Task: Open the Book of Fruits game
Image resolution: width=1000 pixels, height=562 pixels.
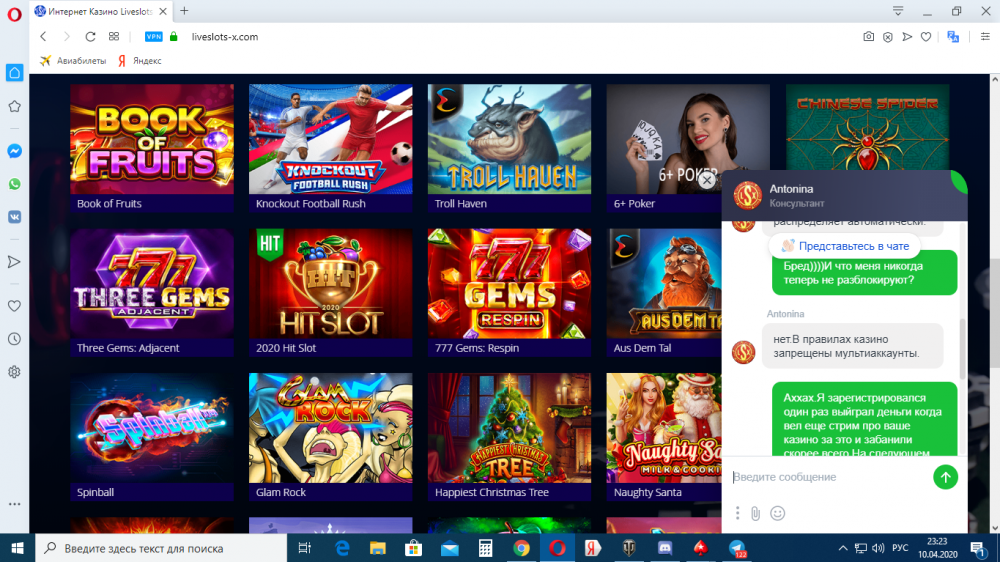Action: (152, 148)
